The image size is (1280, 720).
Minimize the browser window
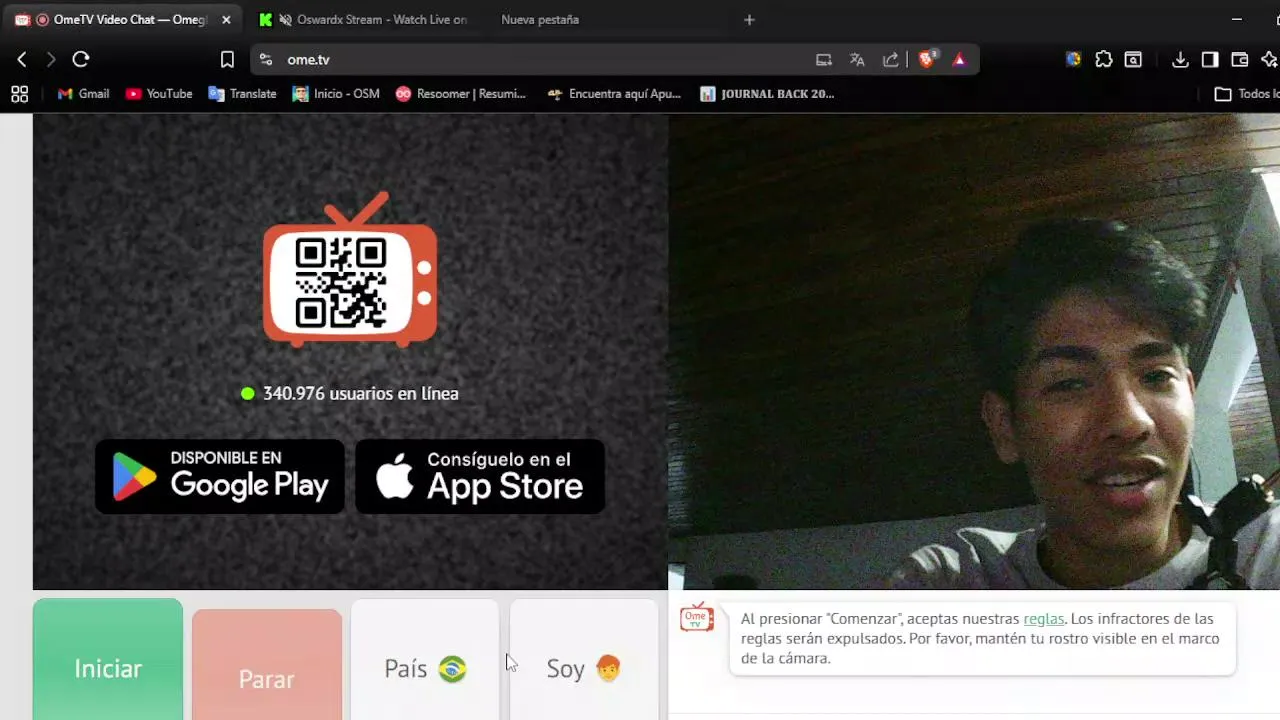pos(1236,20)
